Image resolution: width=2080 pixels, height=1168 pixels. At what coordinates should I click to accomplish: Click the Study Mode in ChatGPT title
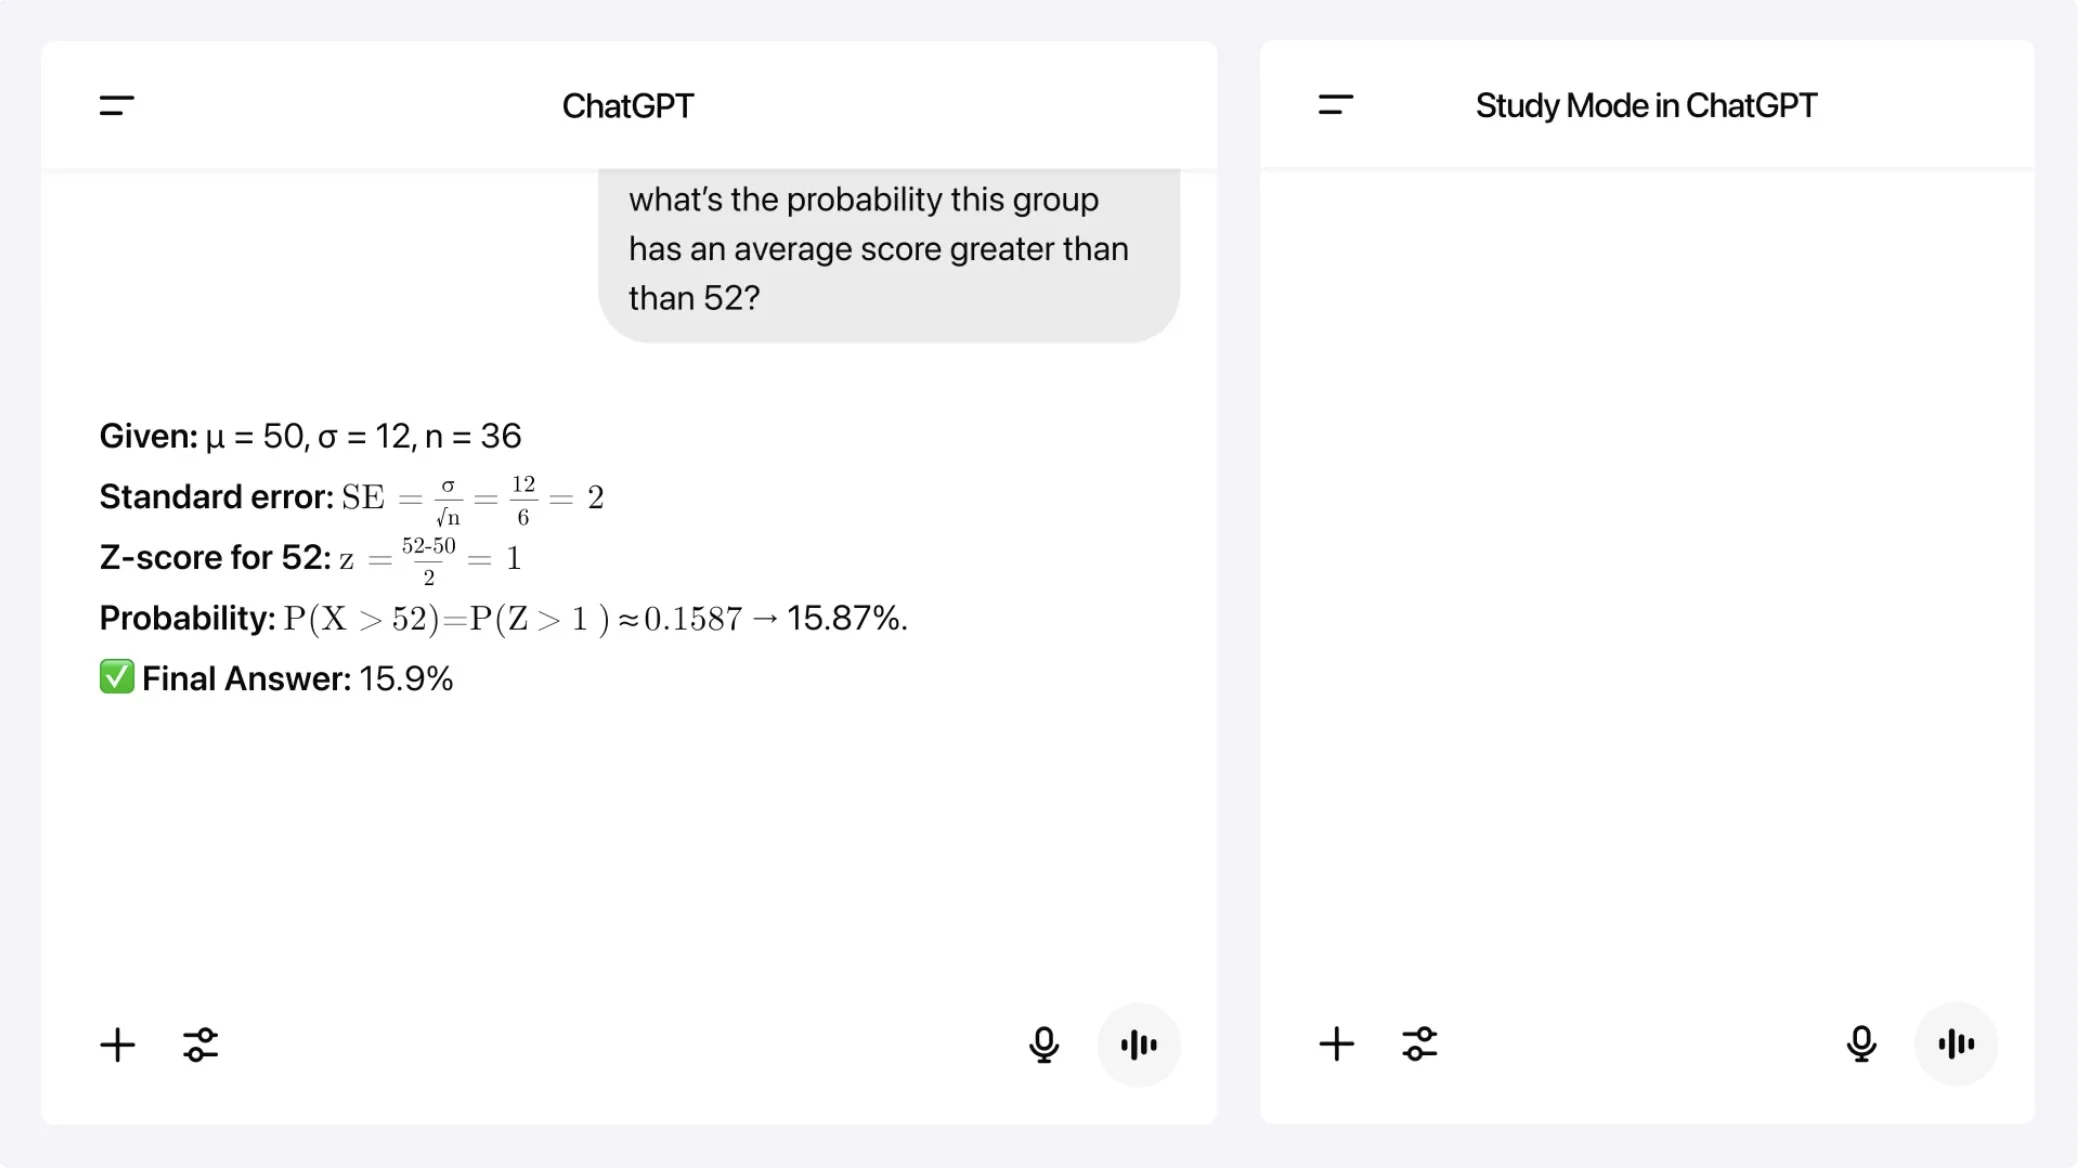pyautogui.click(x=1646, y=105)
